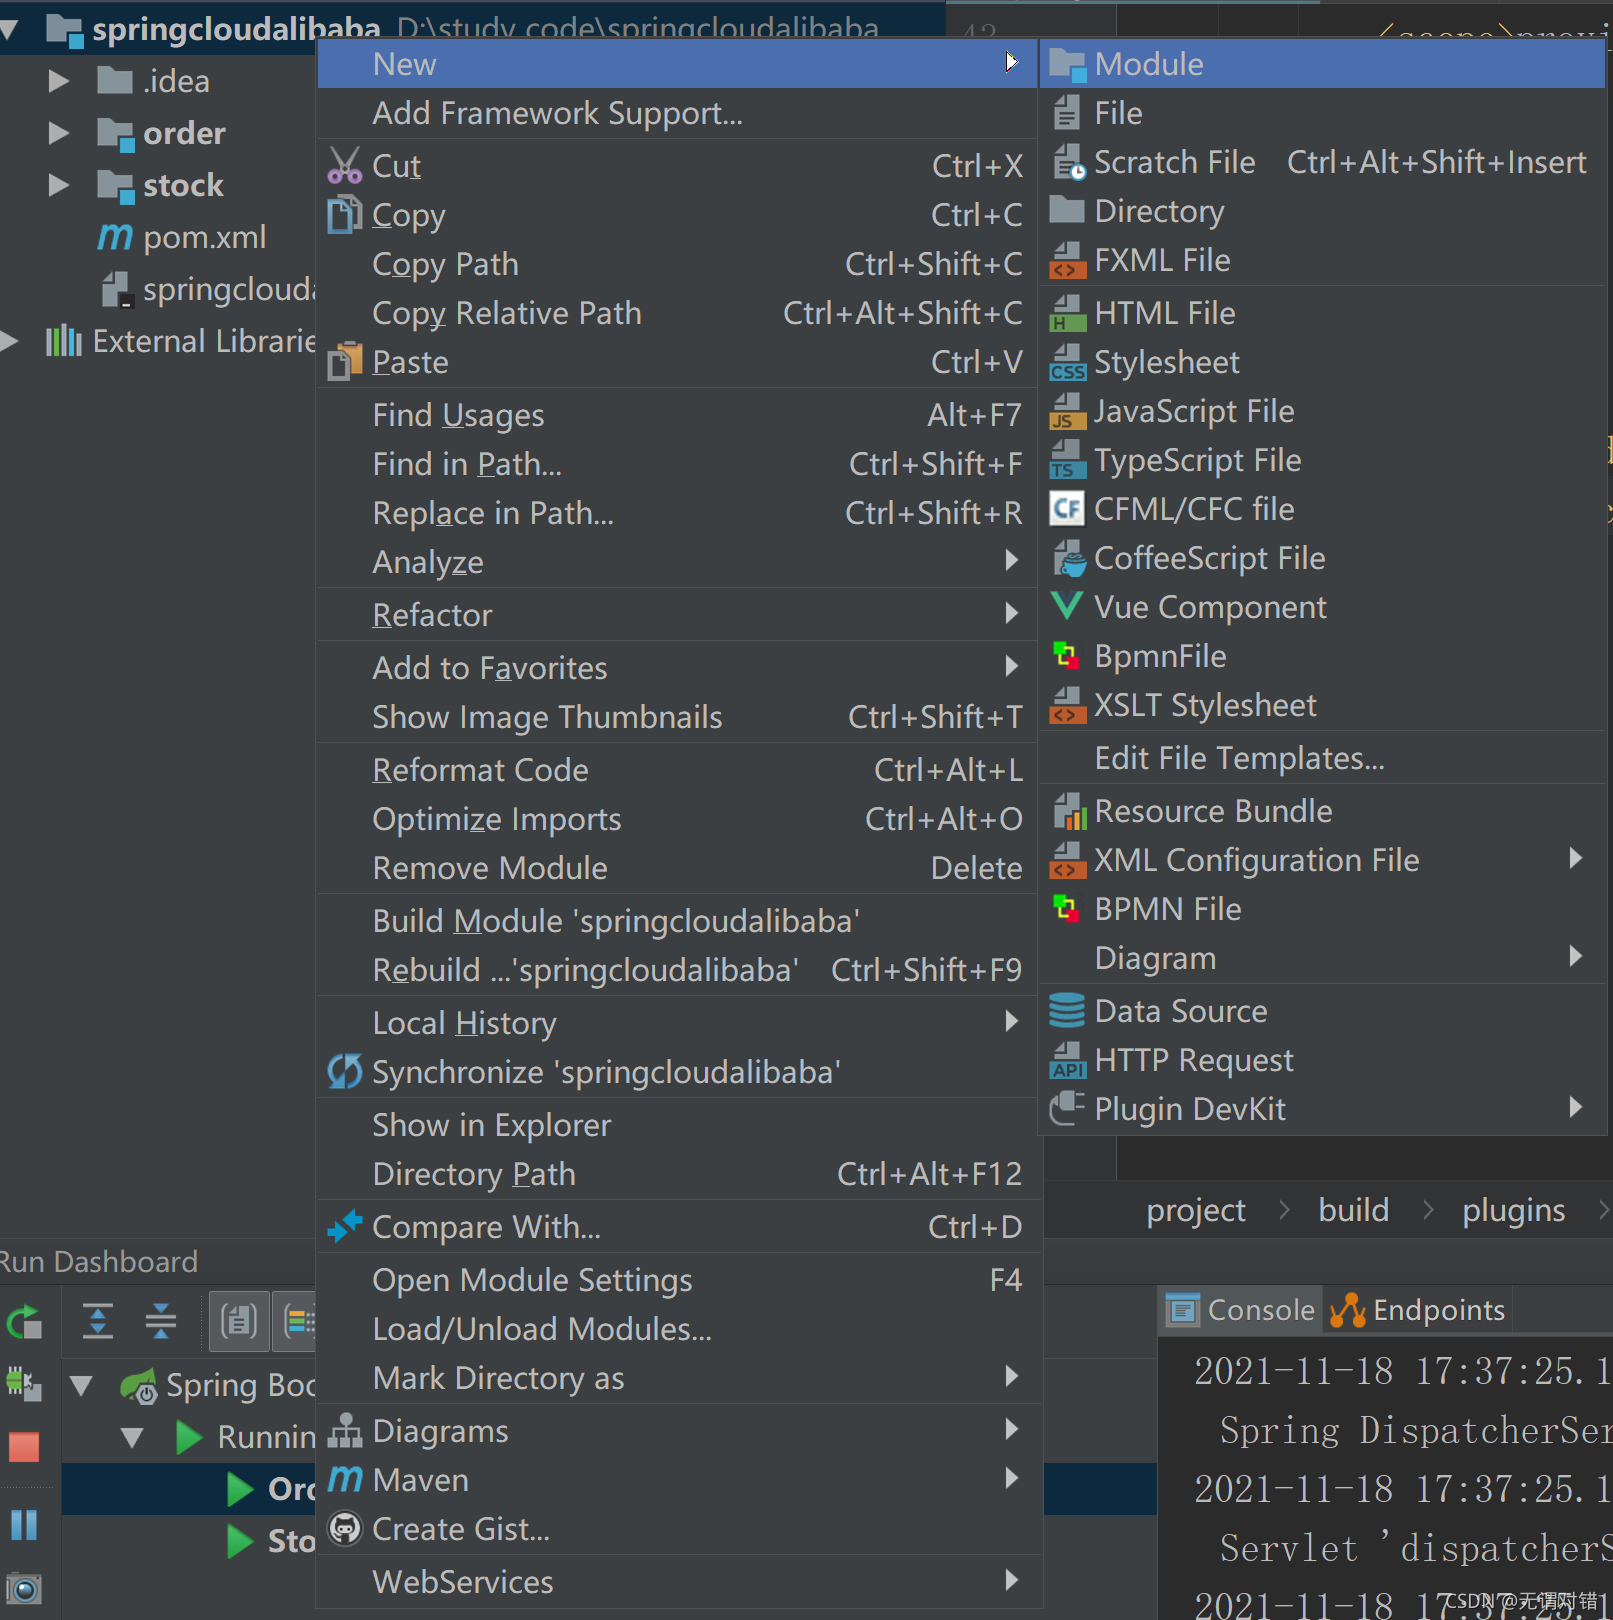Click Reformat Code entry
1613x1620 pixels.
[x=676, y=770]
